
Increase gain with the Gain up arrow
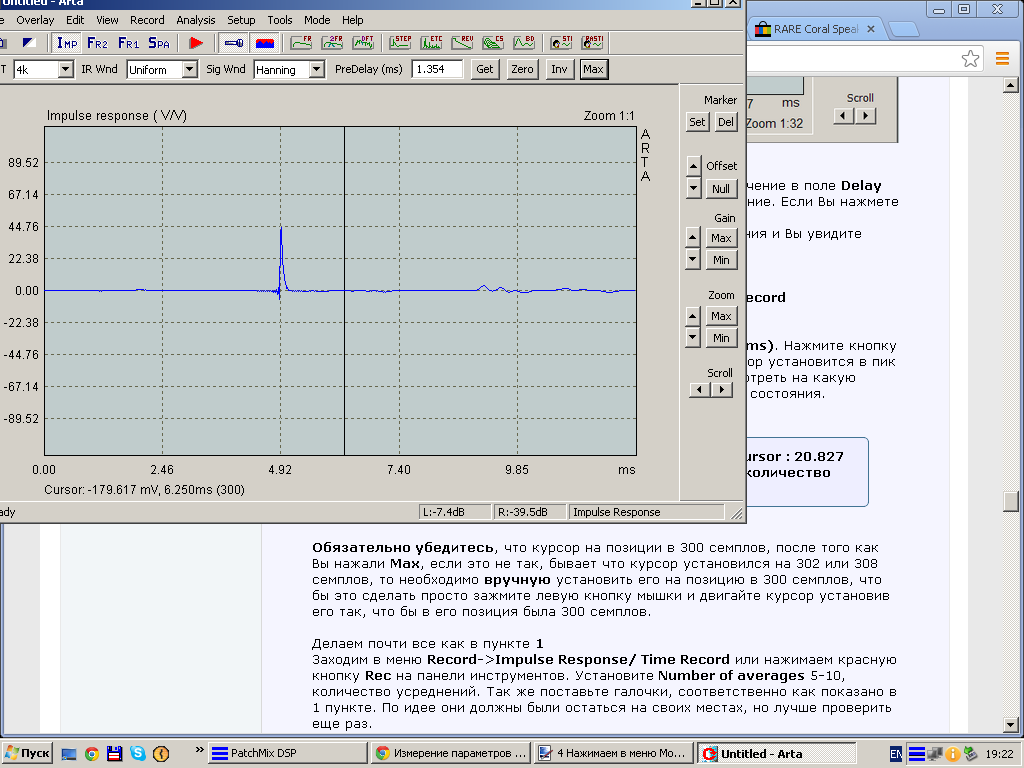pos(693,238)
